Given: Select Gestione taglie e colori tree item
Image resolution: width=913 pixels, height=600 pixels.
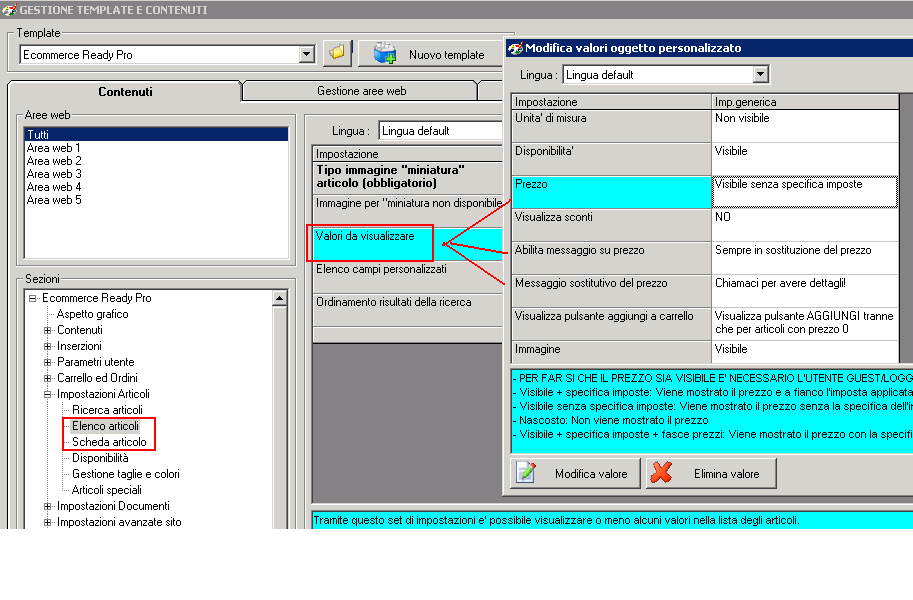Looking at the screenshot, I should coord(125,474).
